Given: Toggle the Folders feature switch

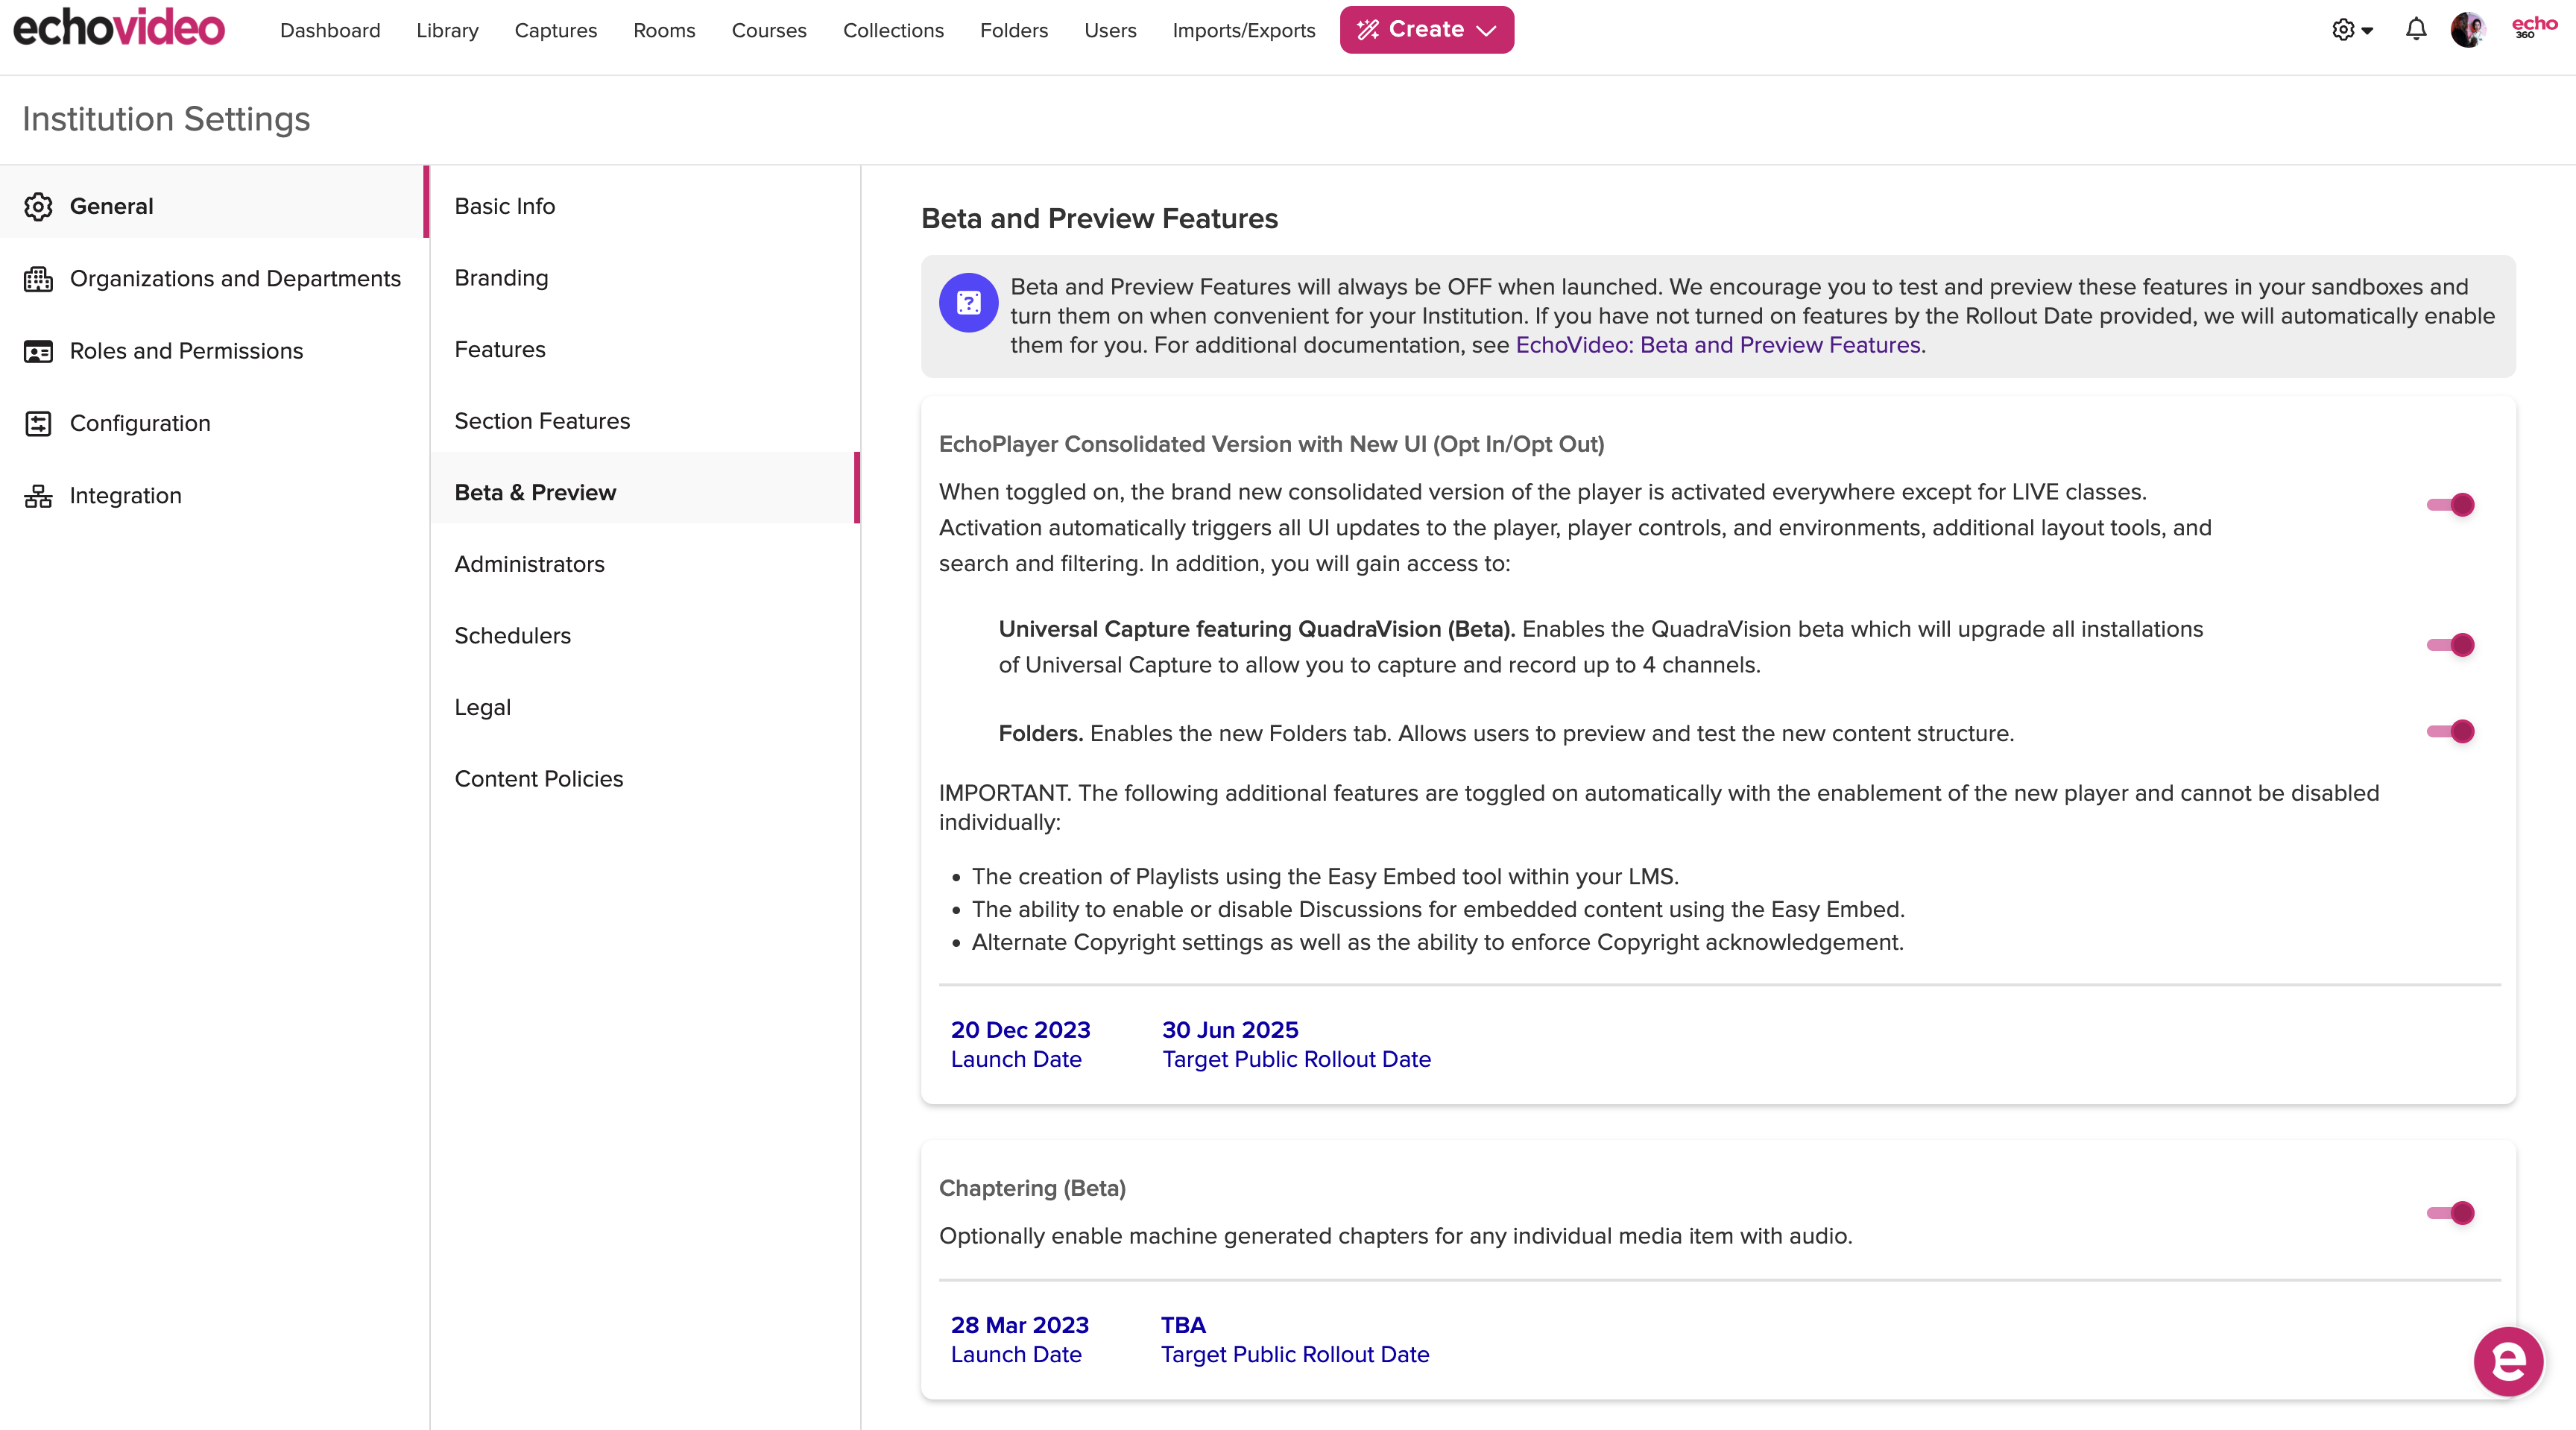Looking at the screenshot, I should pos(2450,732).
